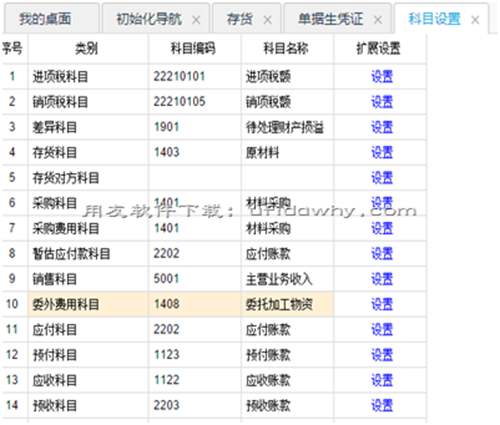Select the highlighted 委外费用科目 cell

point(88,304)
